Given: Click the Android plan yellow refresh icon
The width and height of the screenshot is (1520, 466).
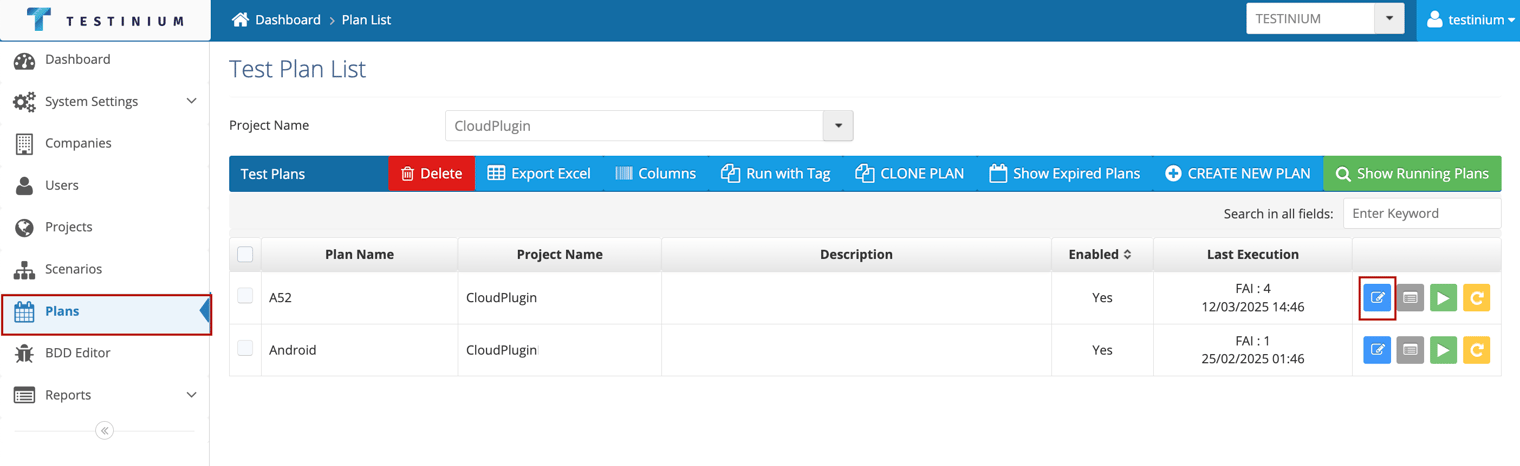Looking at the screenshot, I should click(x=1476, y=350).
